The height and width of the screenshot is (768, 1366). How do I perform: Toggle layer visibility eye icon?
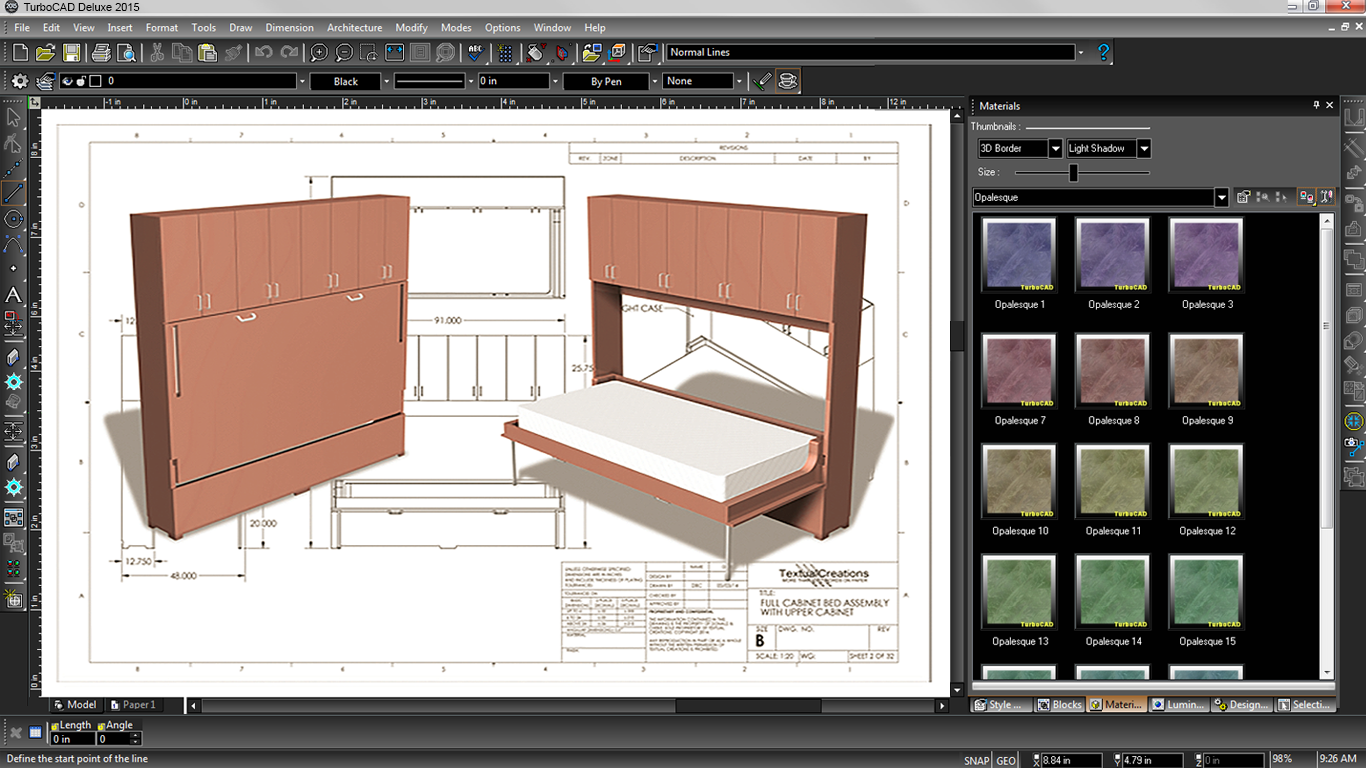pyautogui.click(x=68, y=81)
